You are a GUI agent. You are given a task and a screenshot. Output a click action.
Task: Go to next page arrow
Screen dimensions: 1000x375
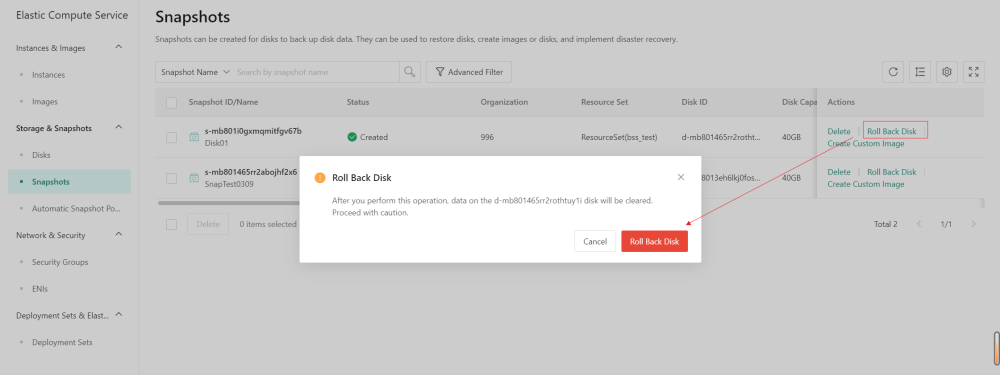pyautogui.click(x=973, y=224)
